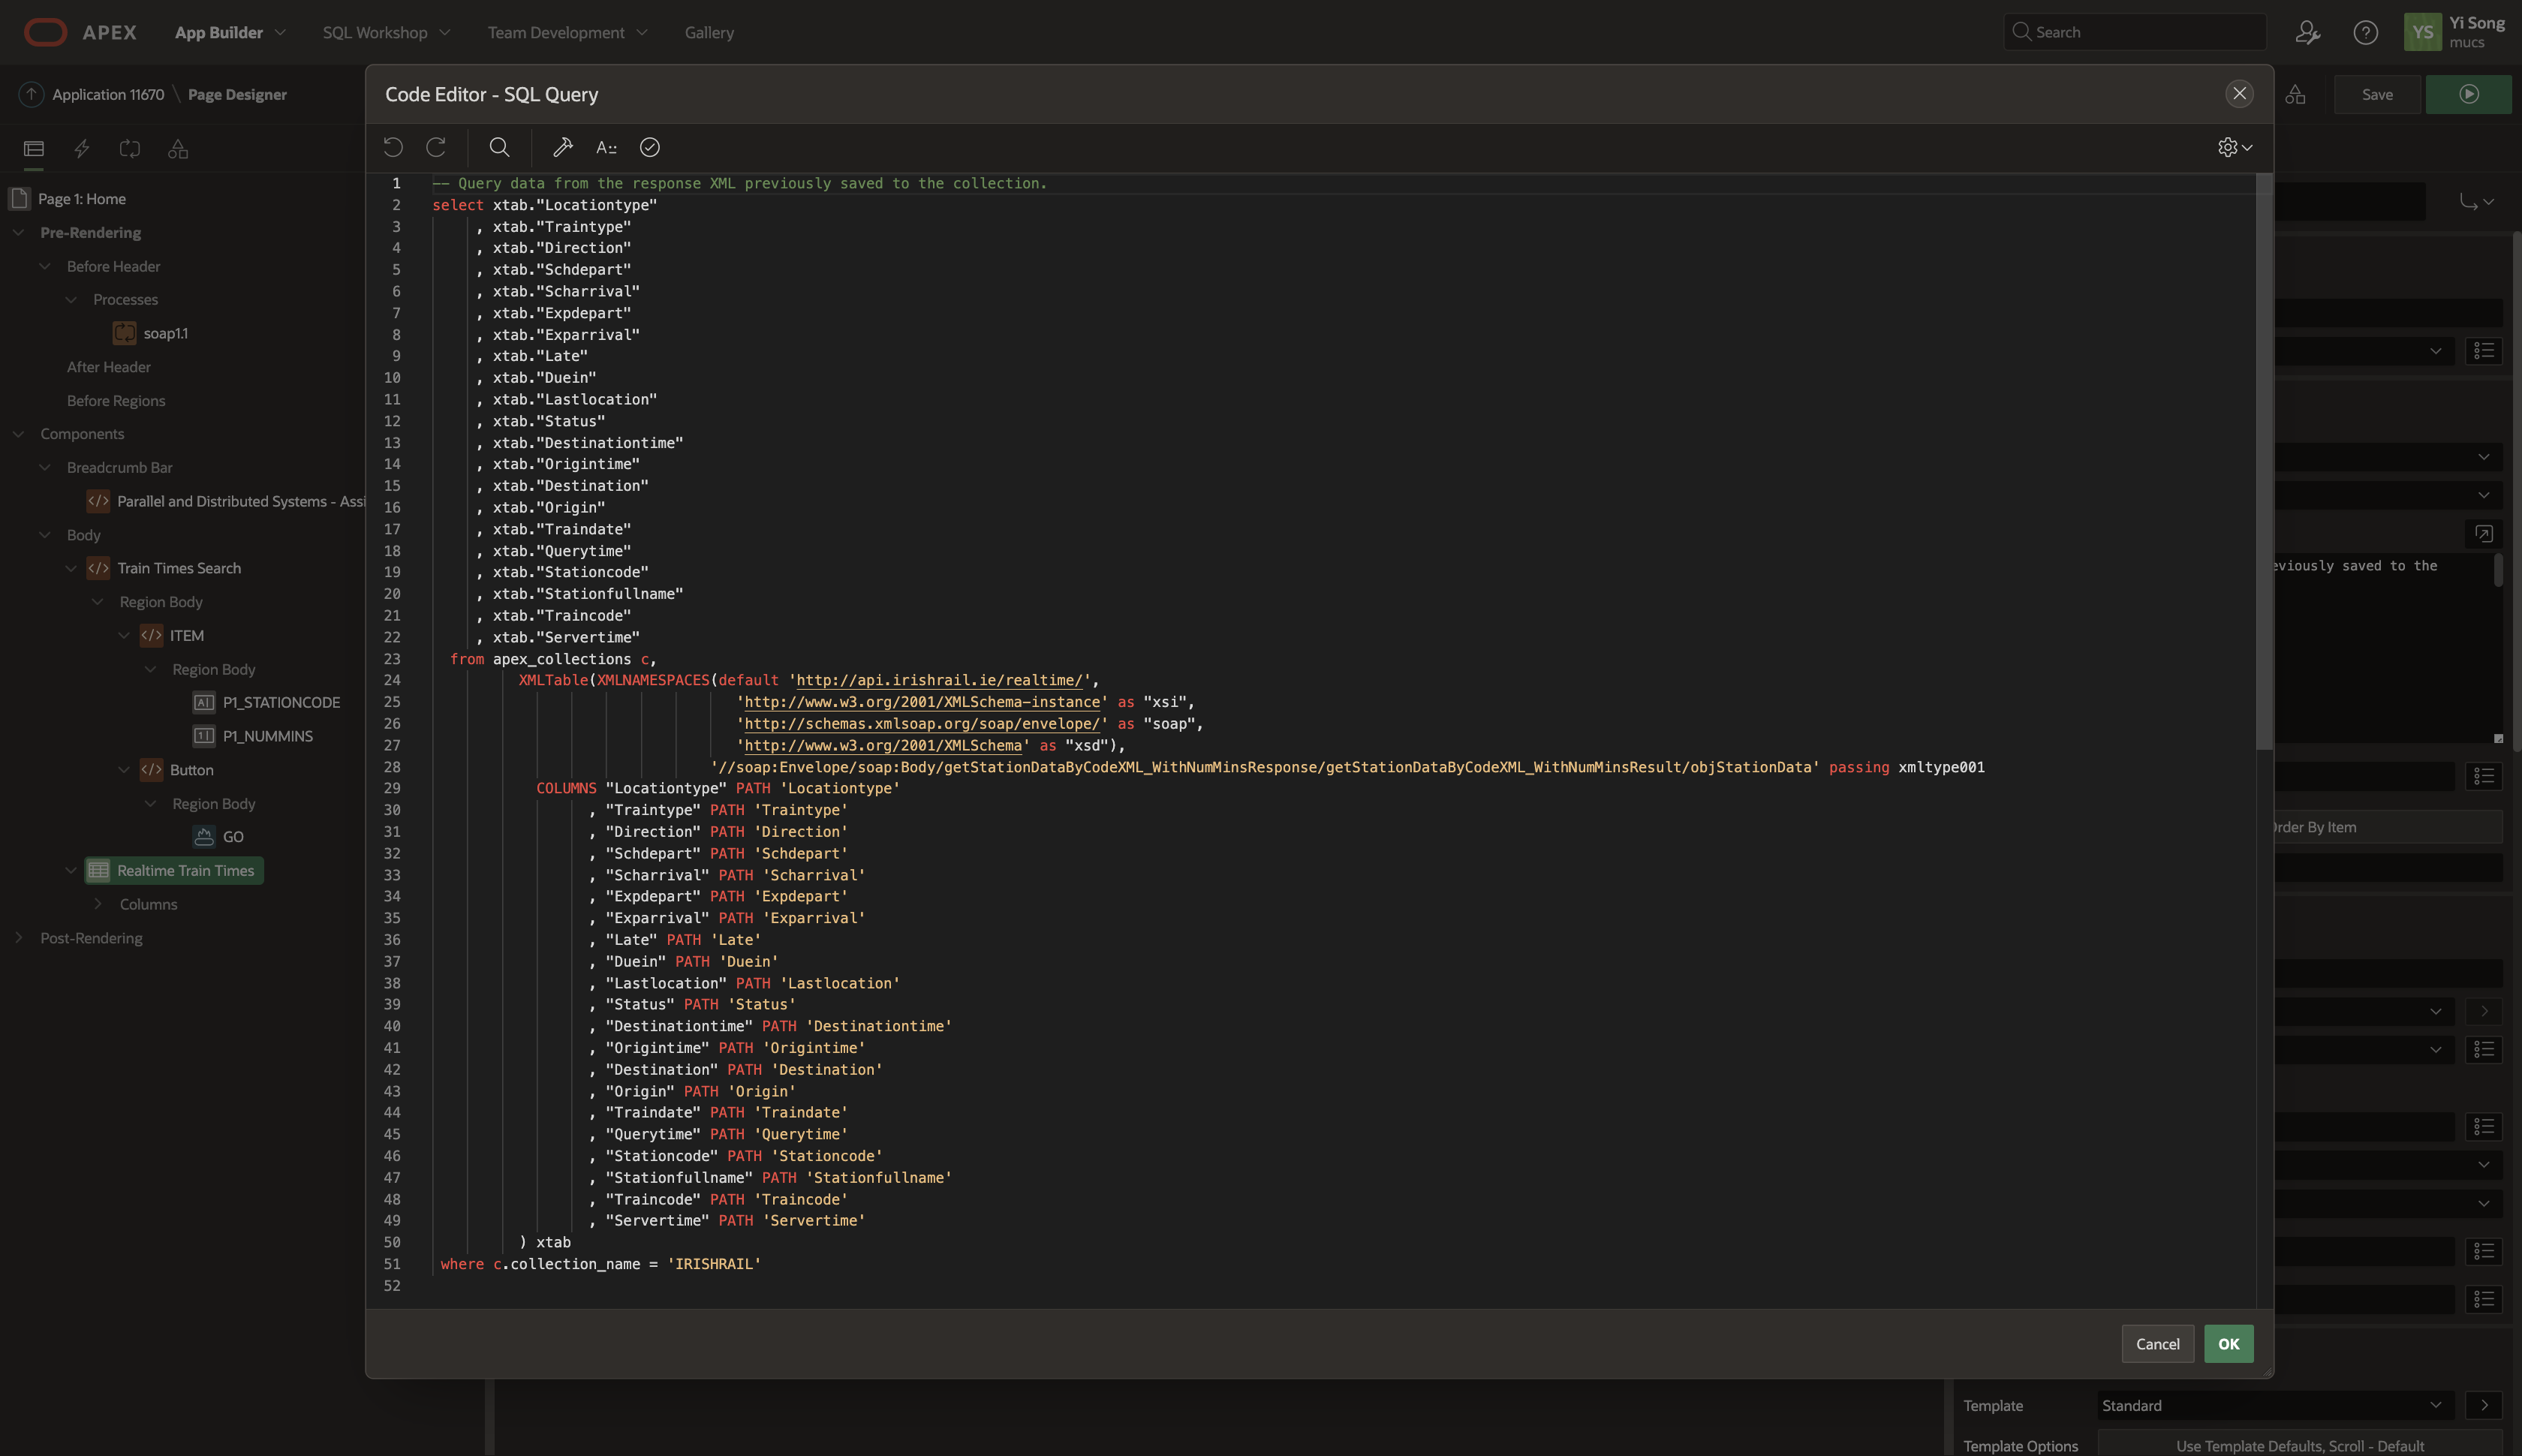Confirm changes with OK button
2522x1456 pixels.
2228,1343
